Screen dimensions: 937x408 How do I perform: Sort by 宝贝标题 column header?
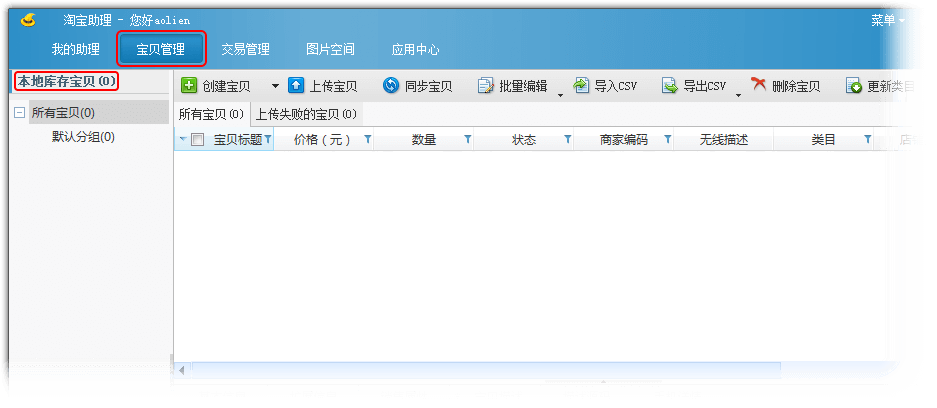(238, 140)
